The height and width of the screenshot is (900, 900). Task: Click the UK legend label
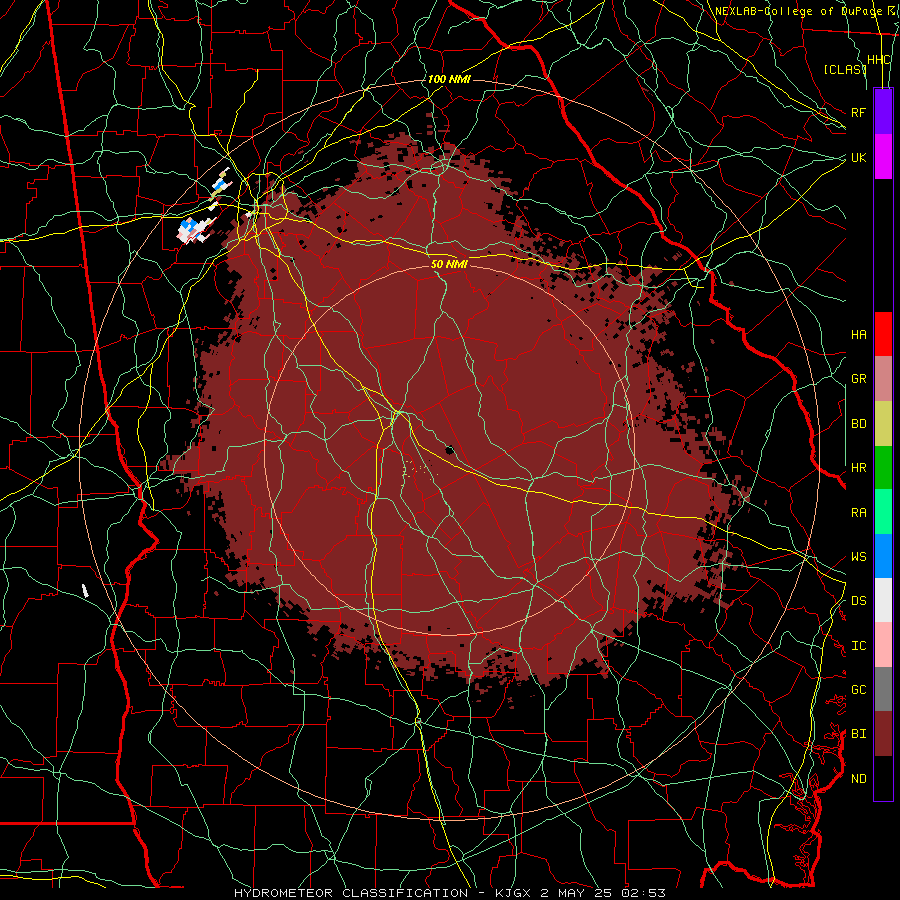[858, 157]
